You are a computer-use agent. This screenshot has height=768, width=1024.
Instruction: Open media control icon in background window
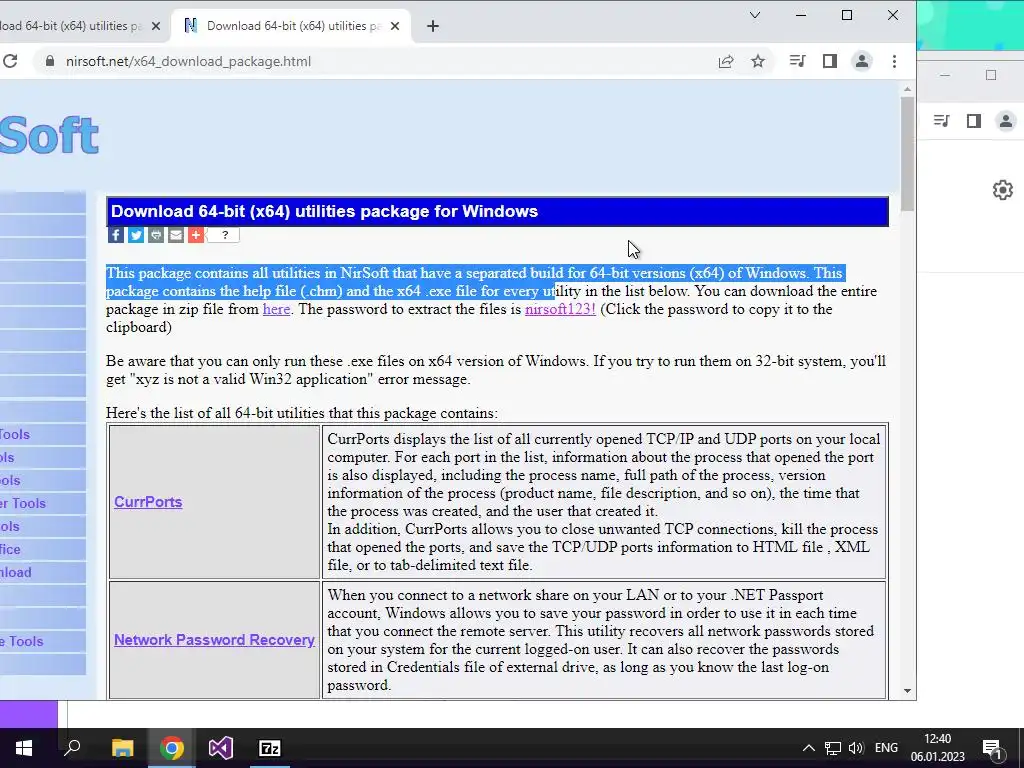(941, 121)
